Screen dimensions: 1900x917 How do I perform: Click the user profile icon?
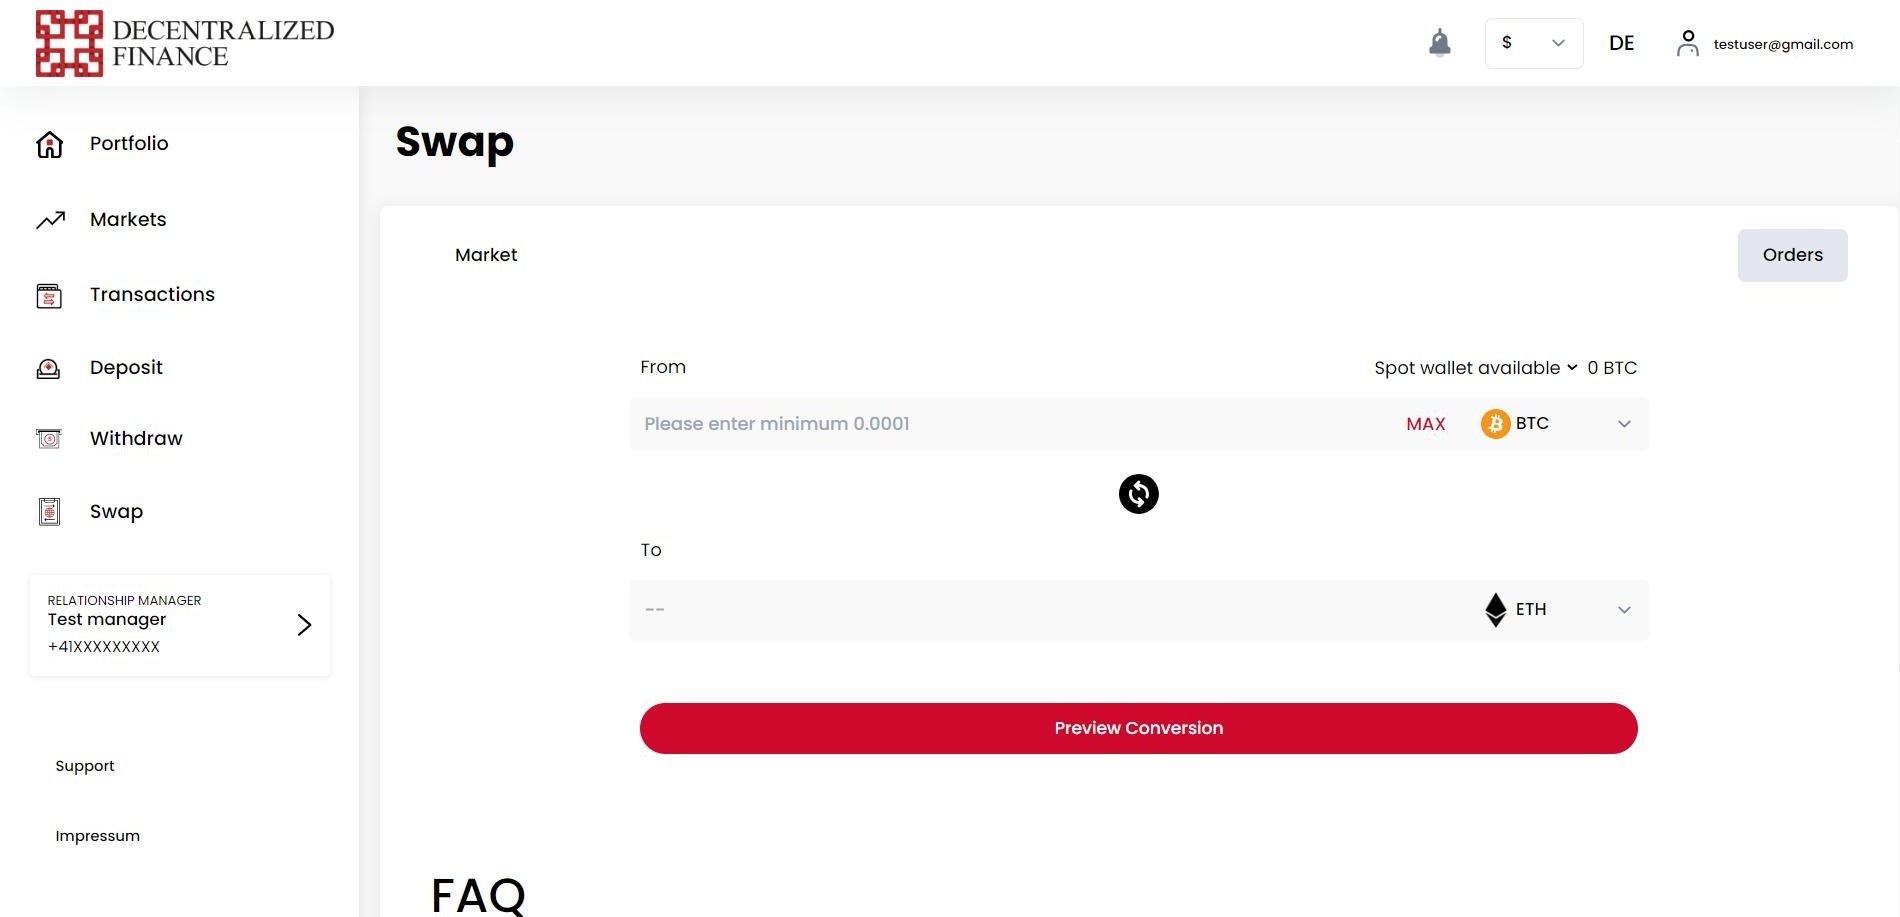pyautogui.click(x=1687, y=43)
